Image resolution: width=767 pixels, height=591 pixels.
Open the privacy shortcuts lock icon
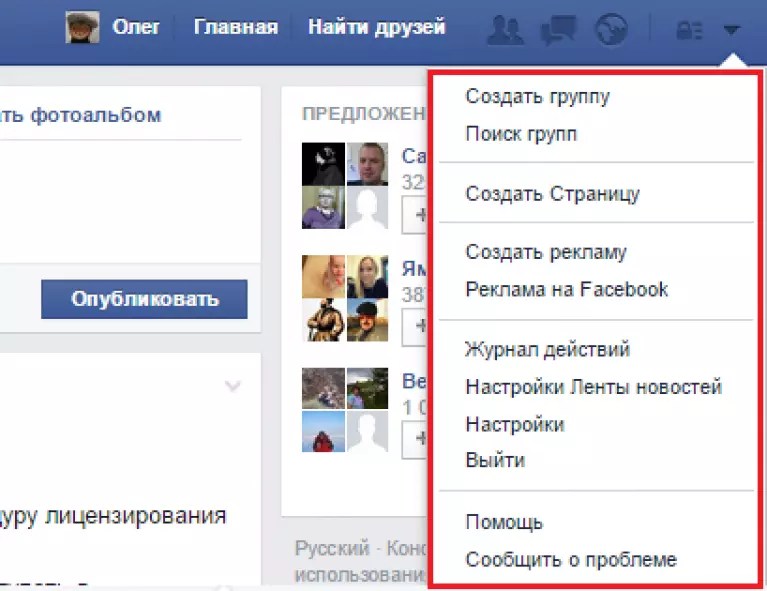coord(689,30)
